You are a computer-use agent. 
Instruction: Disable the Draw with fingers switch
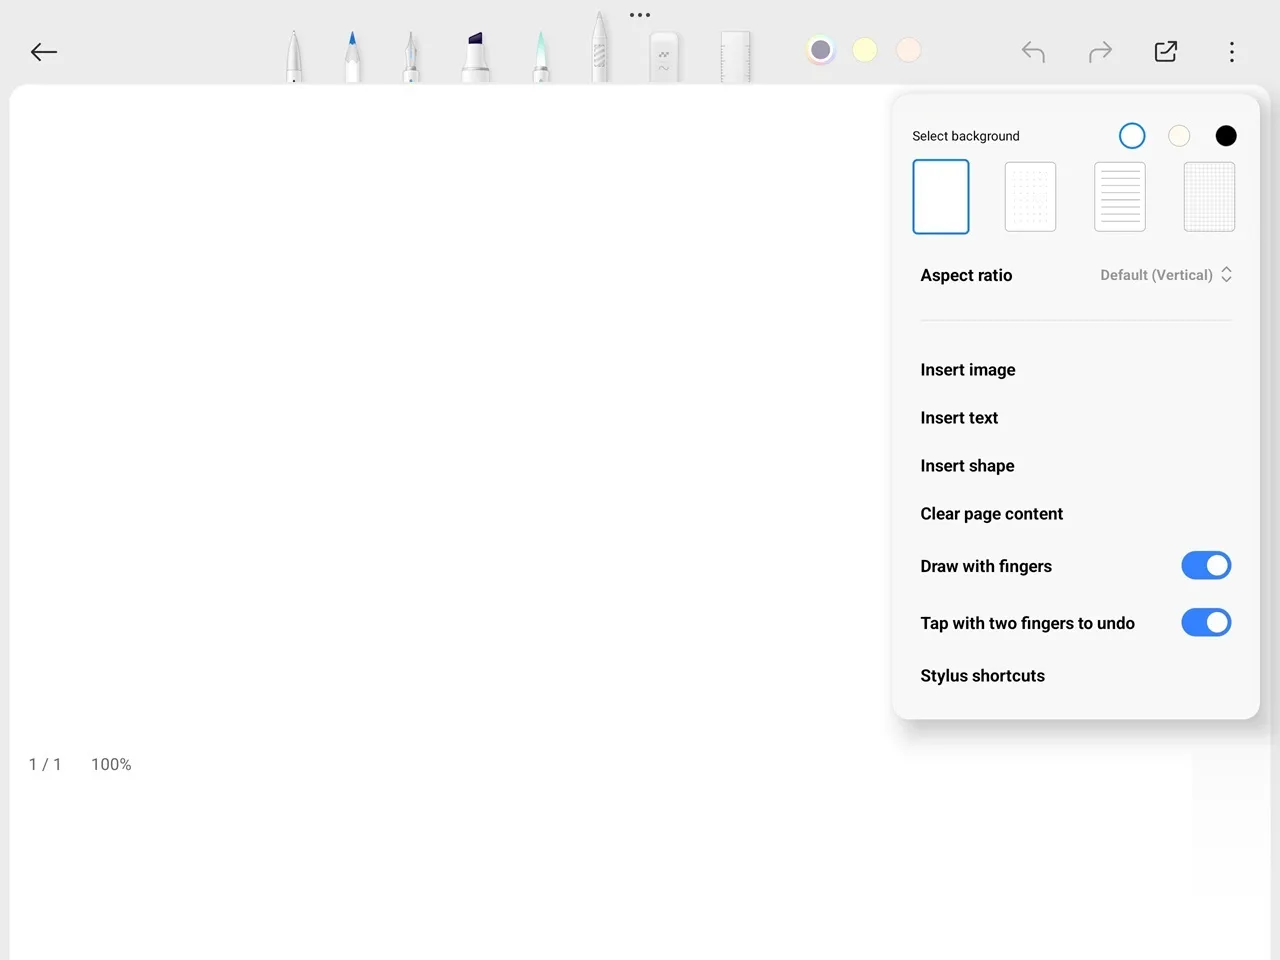click(x=1206, y=566)
